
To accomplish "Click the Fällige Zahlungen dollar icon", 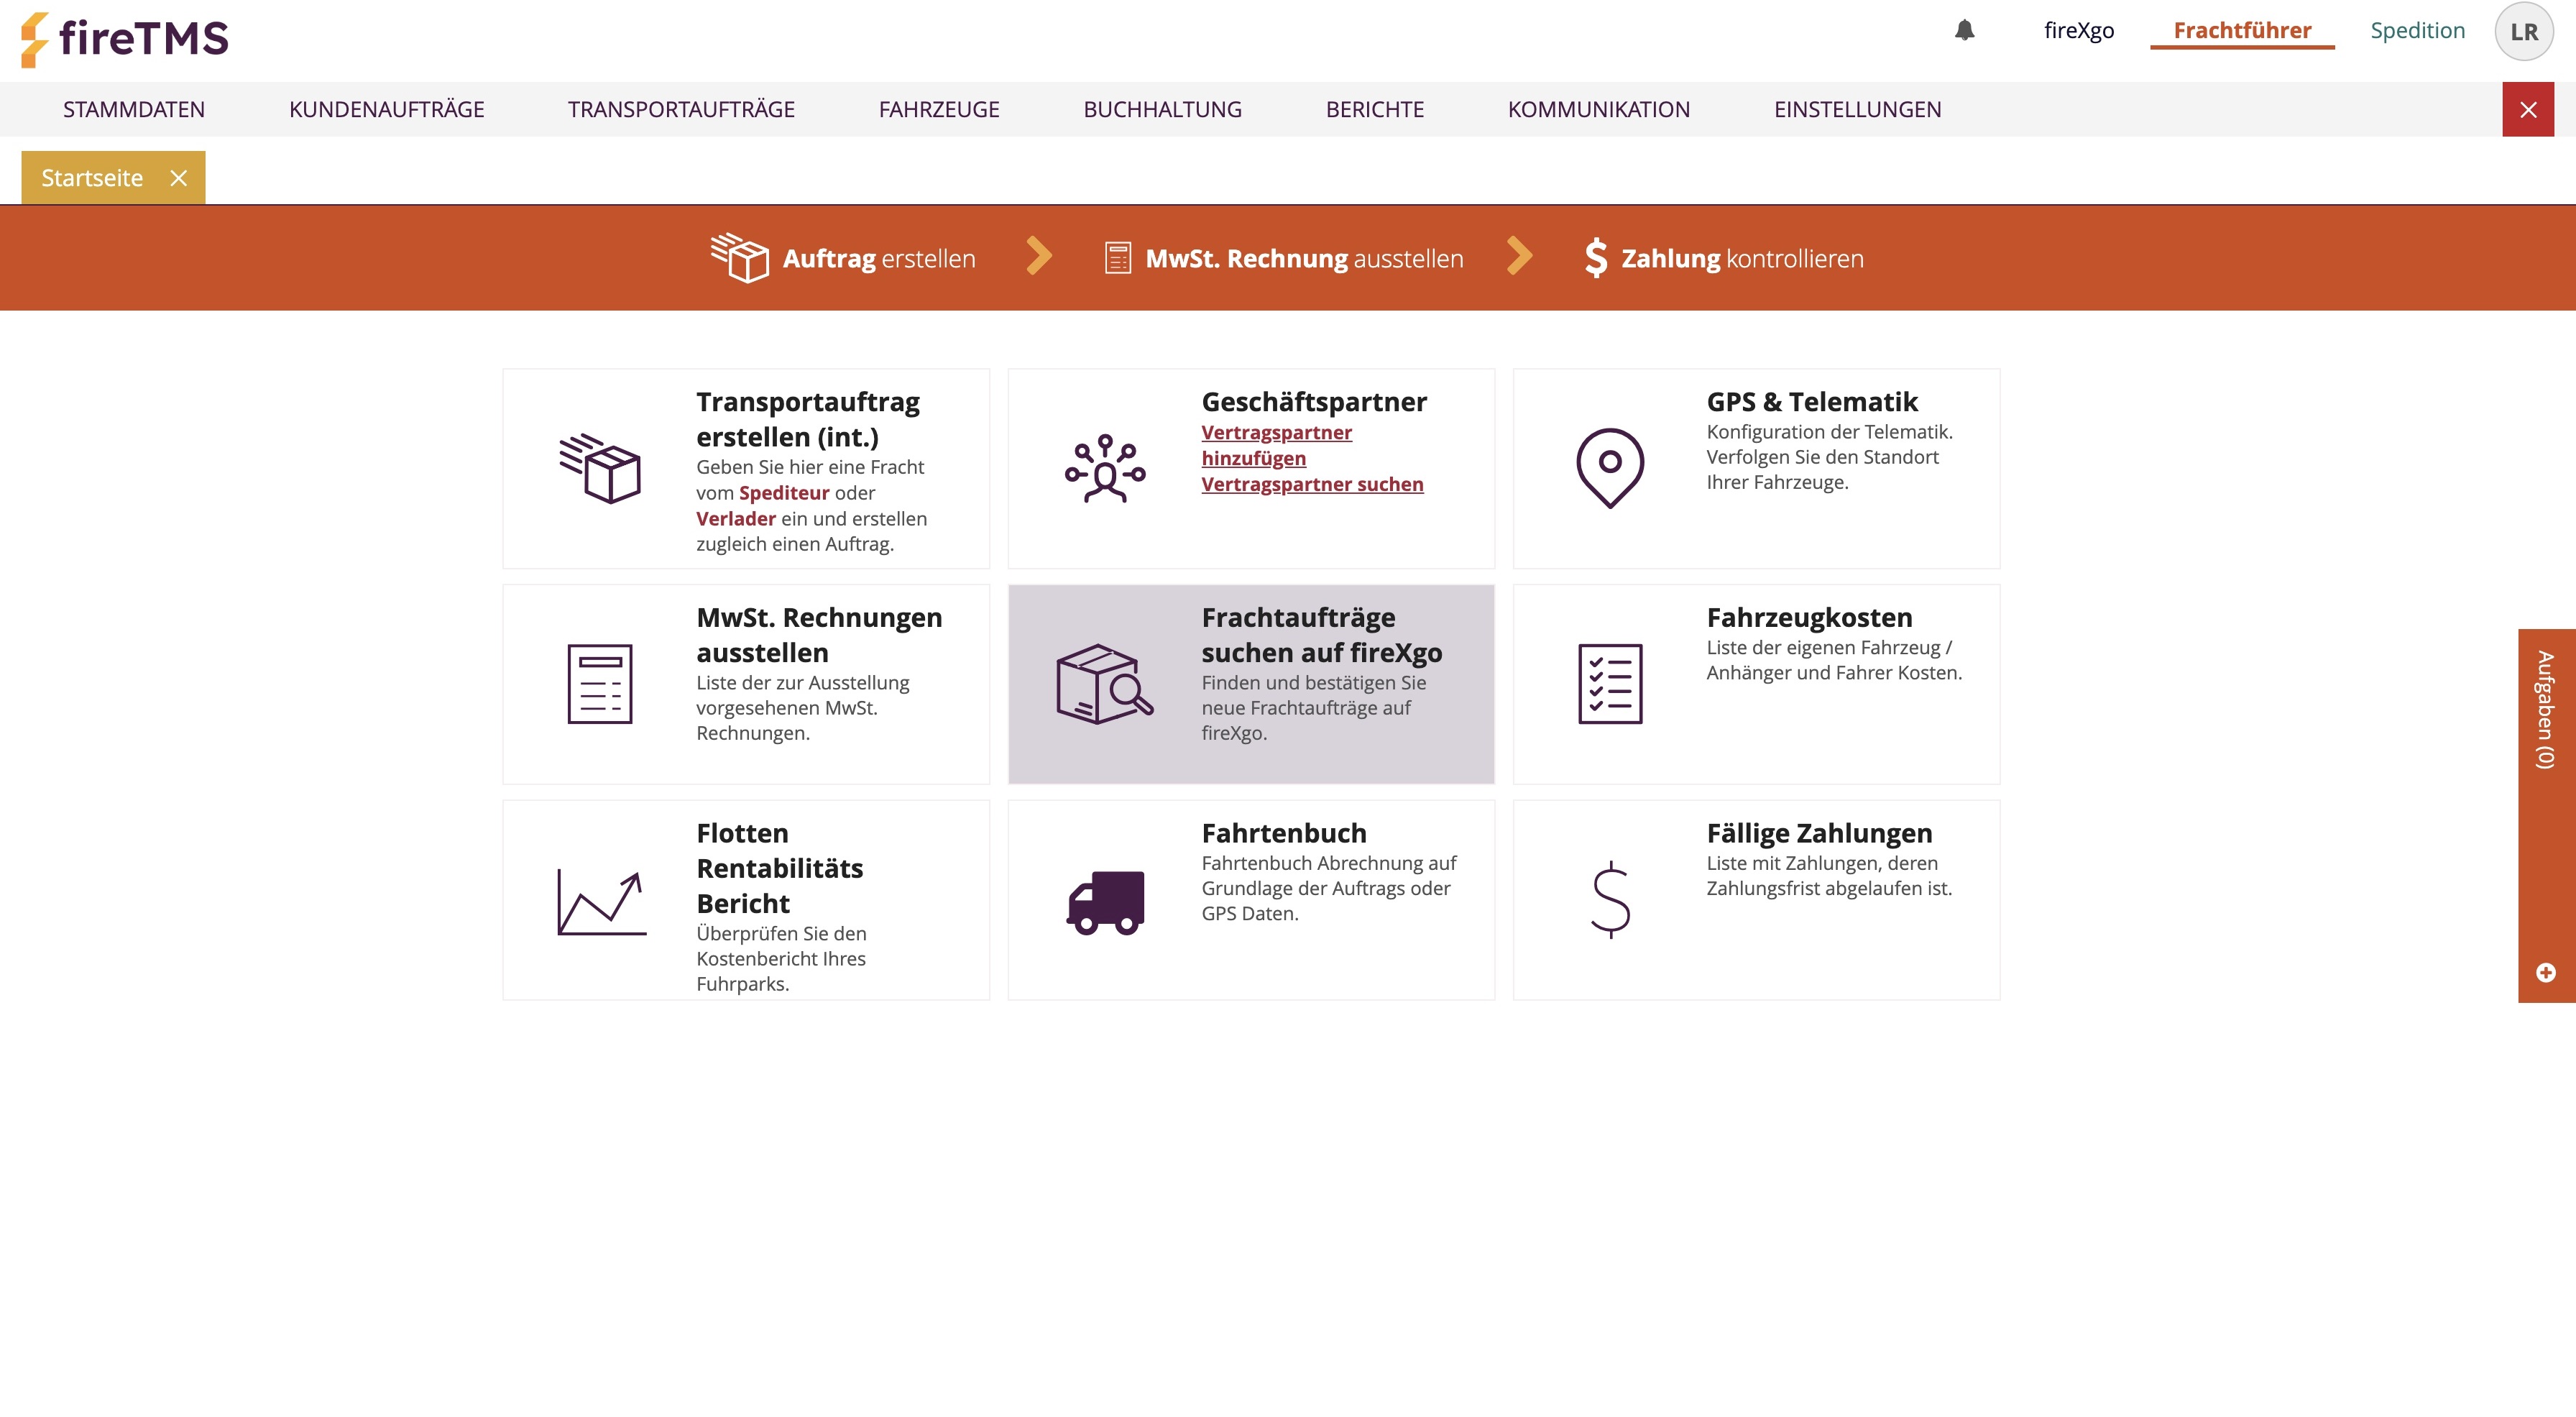I will tap(1610, 899).
